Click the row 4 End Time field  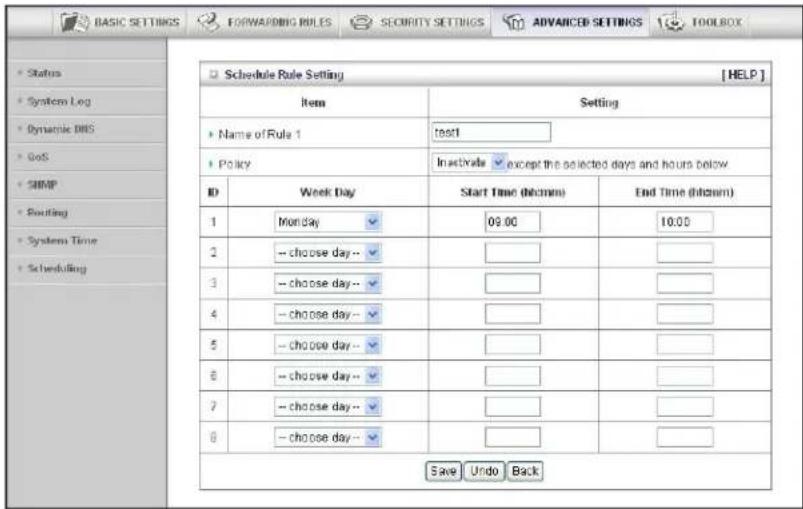tap(685, 314)
